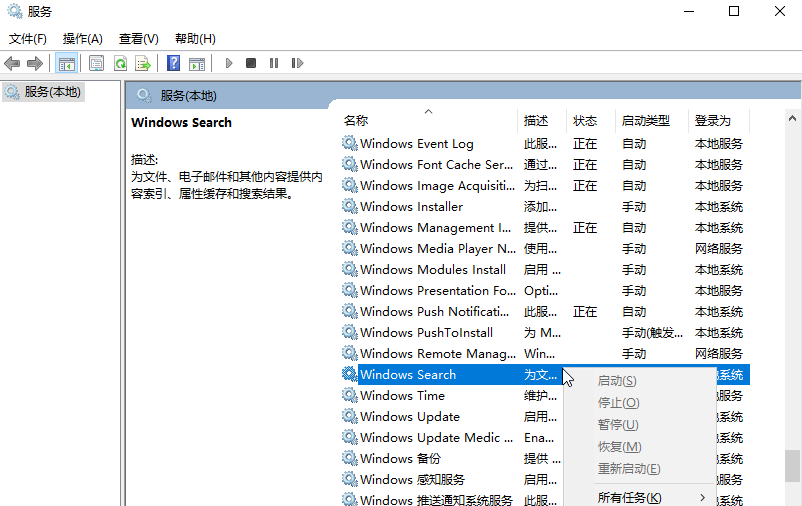
Task: Open the Properties toolbar icon
Action: coord(97,64)
